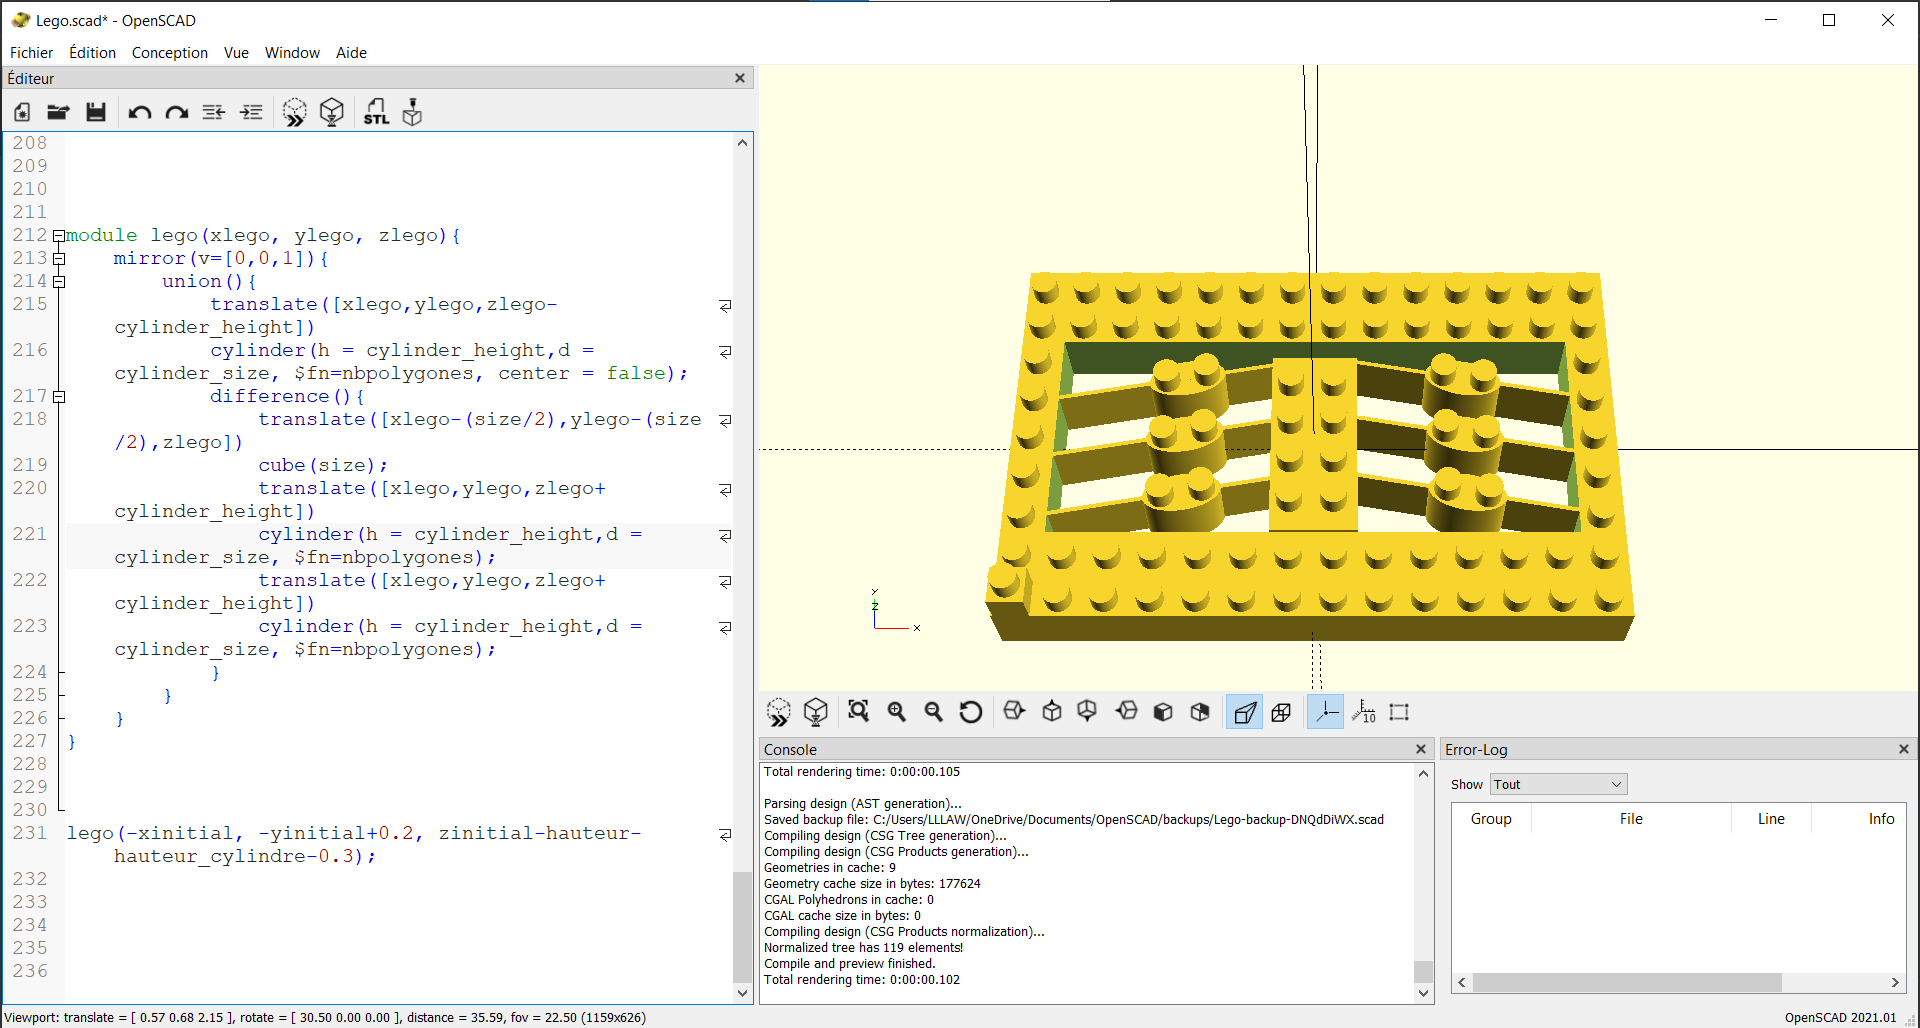Open the Window menu
Screen dimensions: 1920x1028
point(292,53)
